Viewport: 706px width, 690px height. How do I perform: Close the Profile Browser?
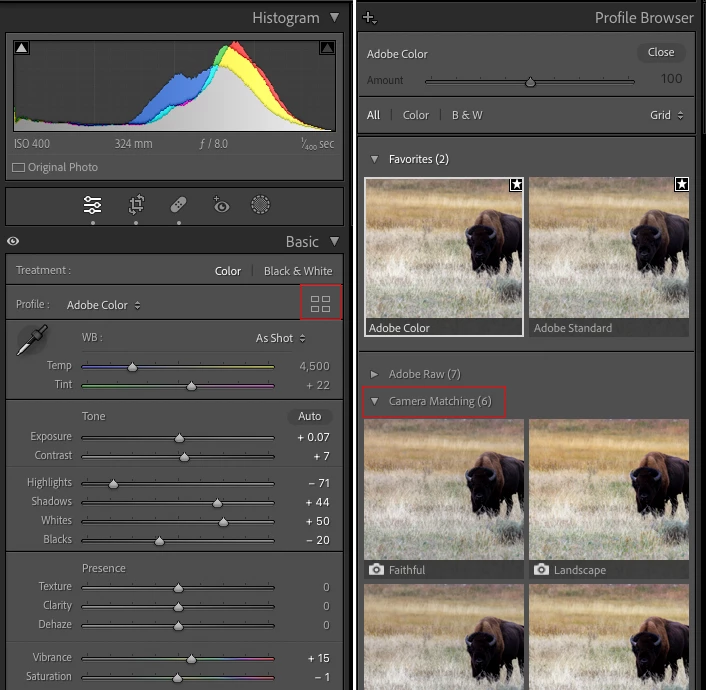click(661, 52)
